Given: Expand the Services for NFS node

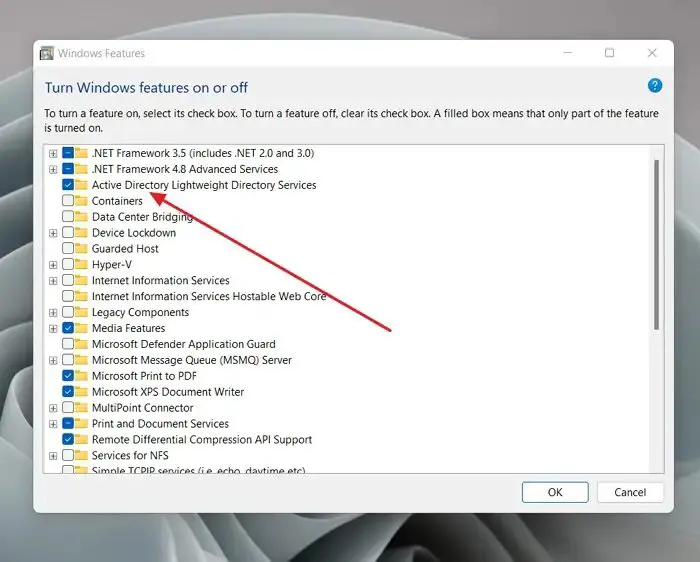Looking at the screenshot, I should 53,456.
